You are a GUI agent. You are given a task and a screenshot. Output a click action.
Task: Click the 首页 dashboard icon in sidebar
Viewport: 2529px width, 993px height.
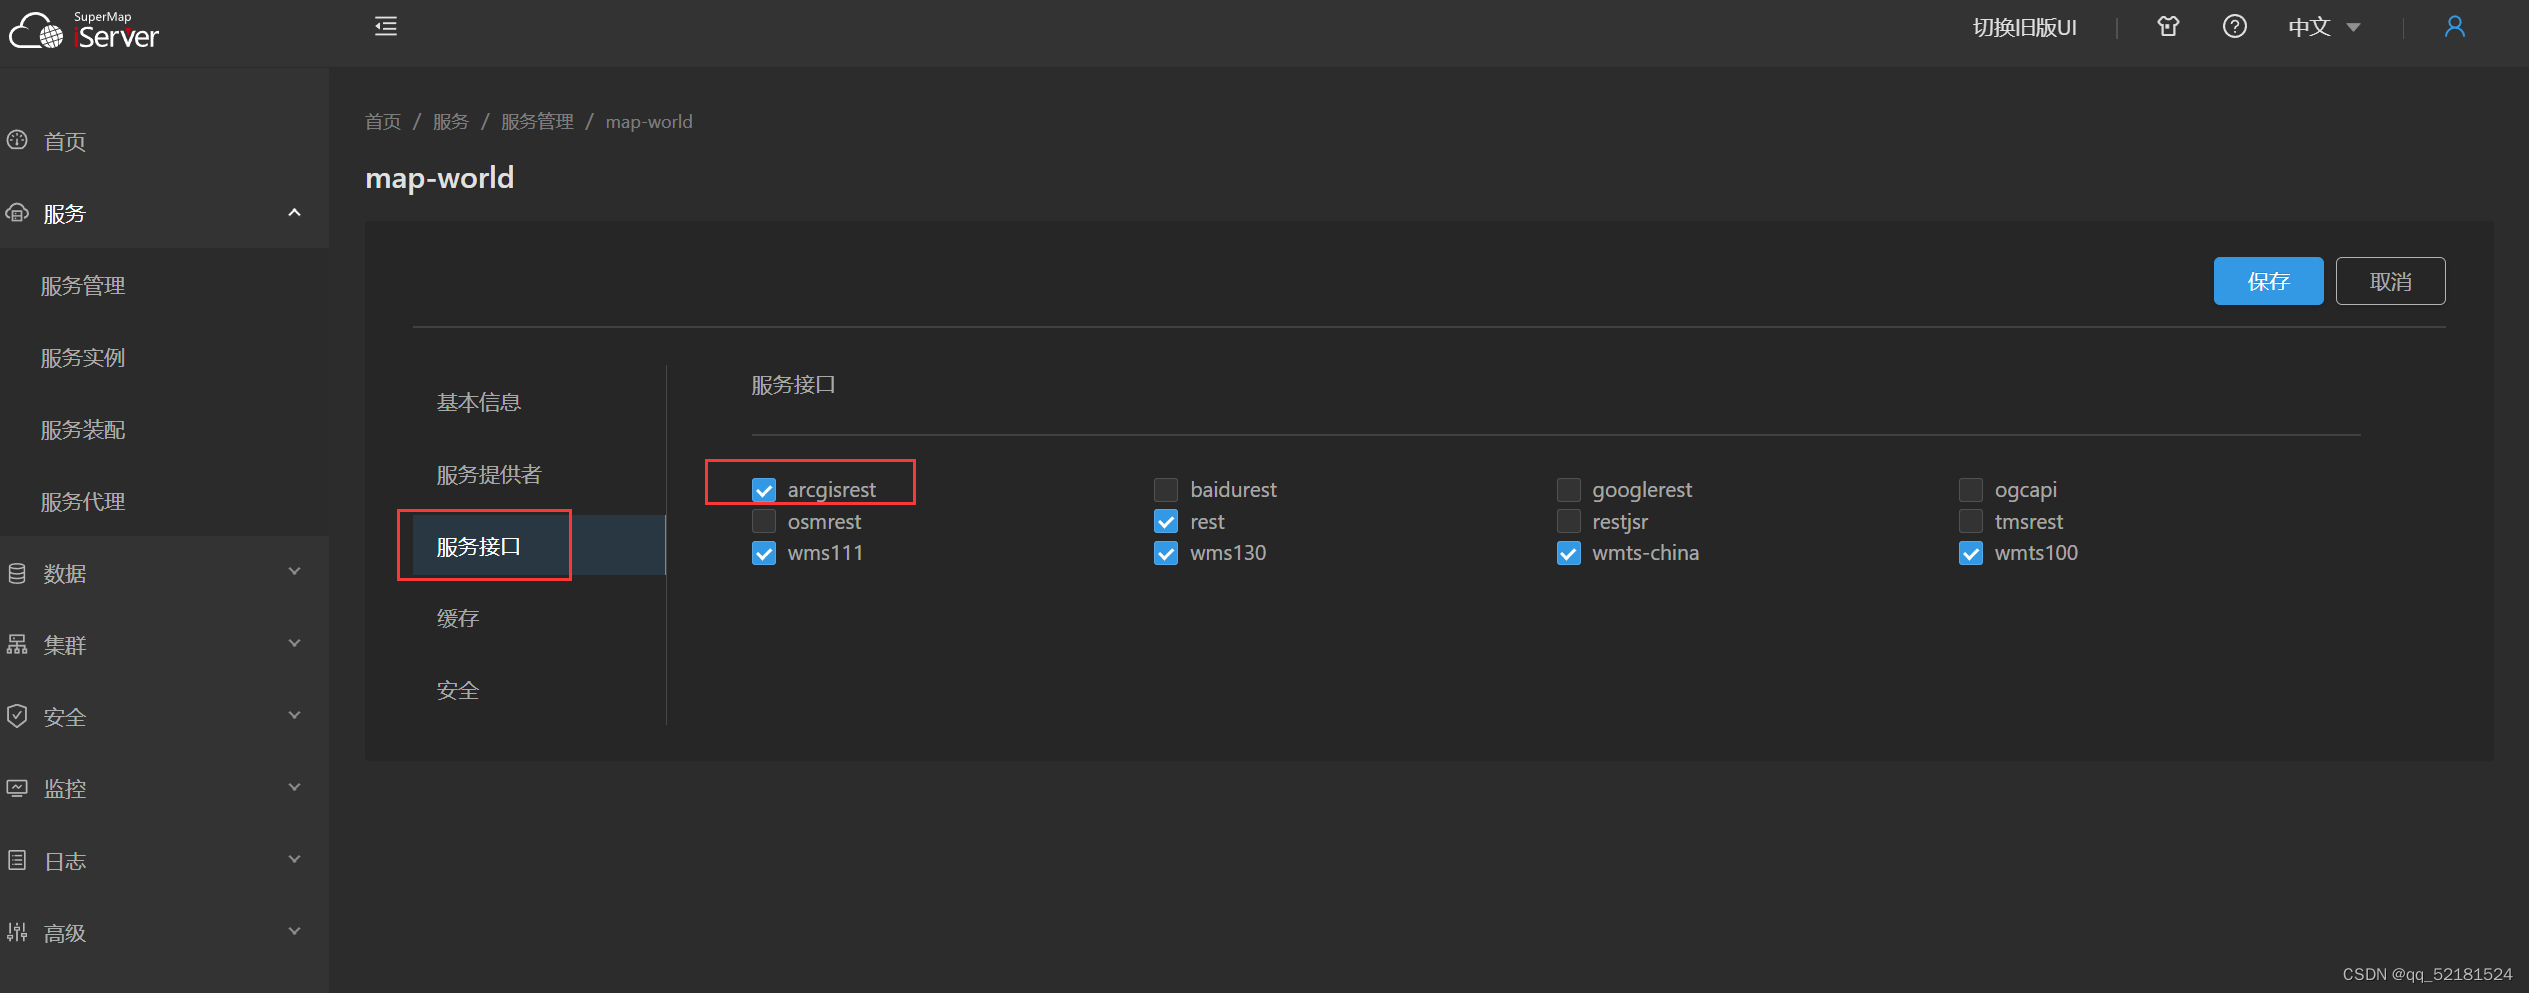[17, 140]
